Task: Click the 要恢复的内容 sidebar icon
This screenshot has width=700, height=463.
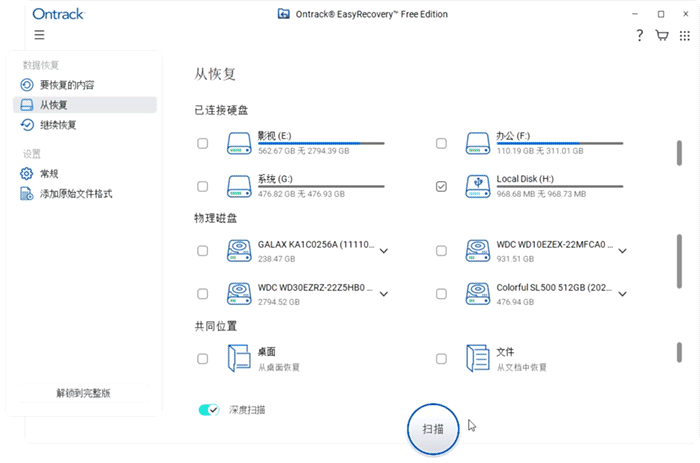Action: click(27, 85)
